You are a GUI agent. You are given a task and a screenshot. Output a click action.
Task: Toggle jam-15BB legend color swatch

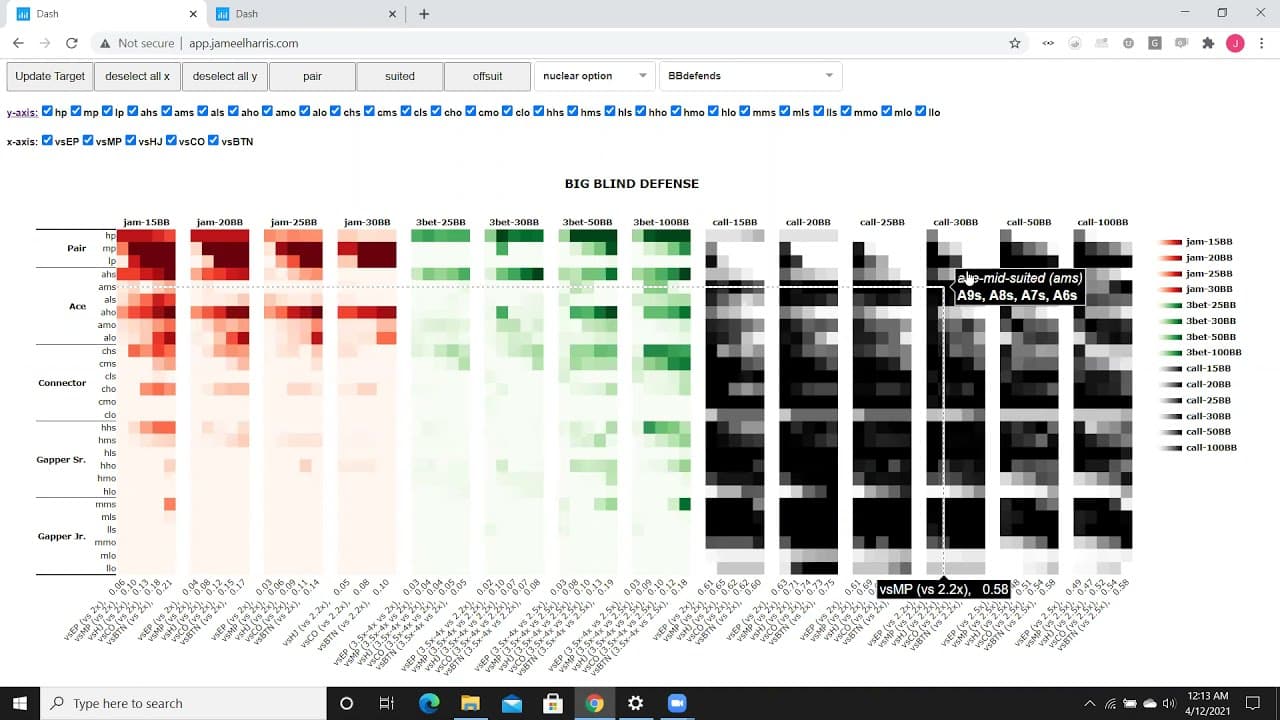pyautogui.click(x=1171, y=242)
